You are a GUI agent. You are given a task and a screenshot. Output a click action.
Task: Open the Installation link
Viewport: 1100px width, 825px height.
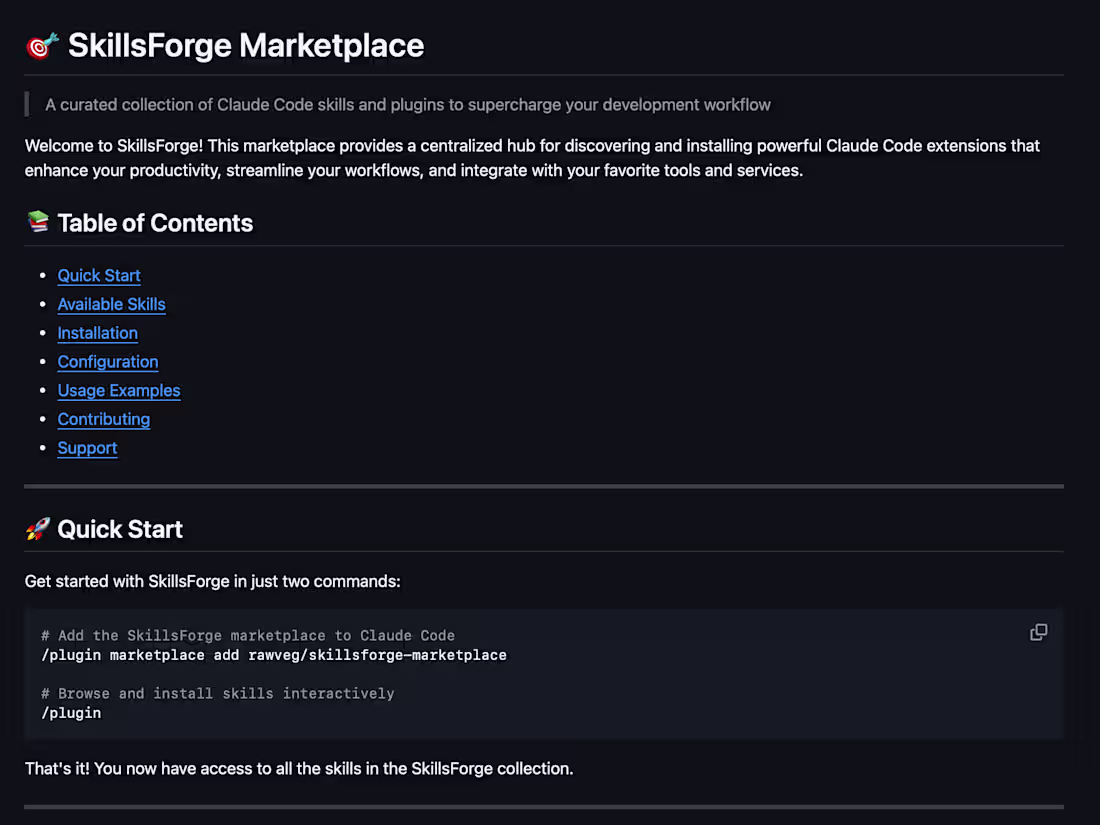click(97, 333)
